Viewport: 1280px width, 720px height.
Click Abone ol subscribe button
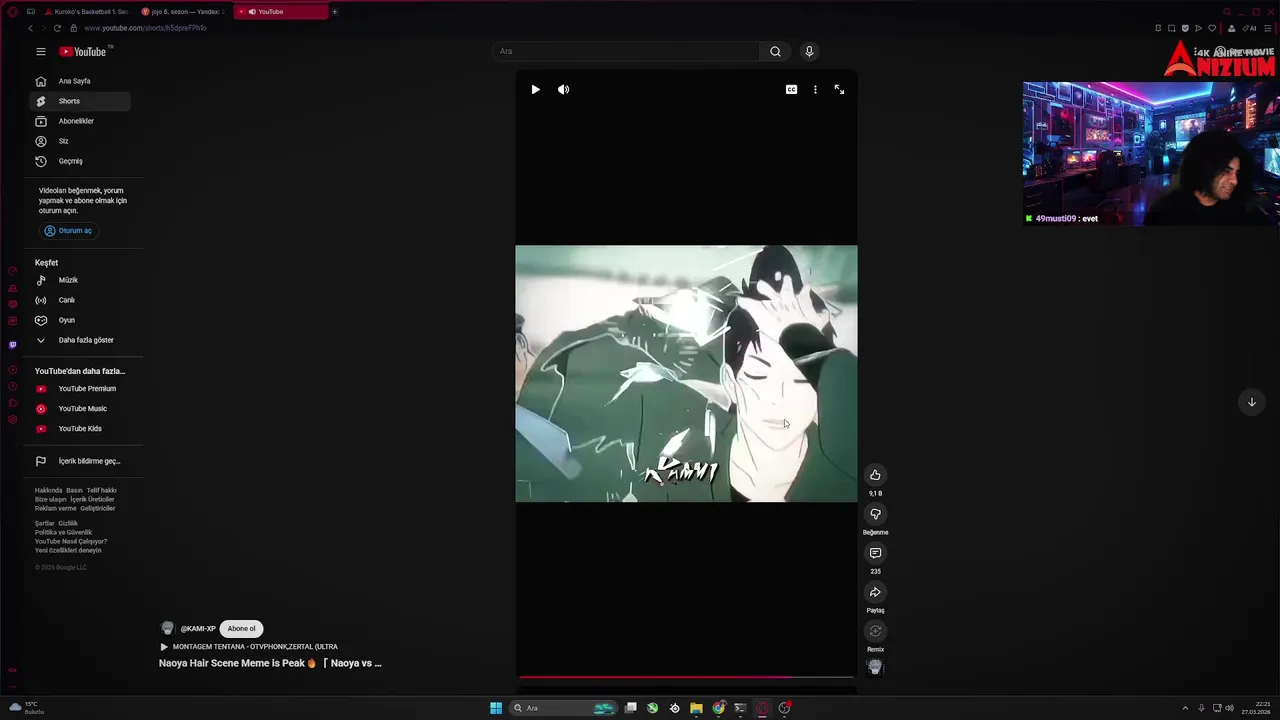coord(241,629)
